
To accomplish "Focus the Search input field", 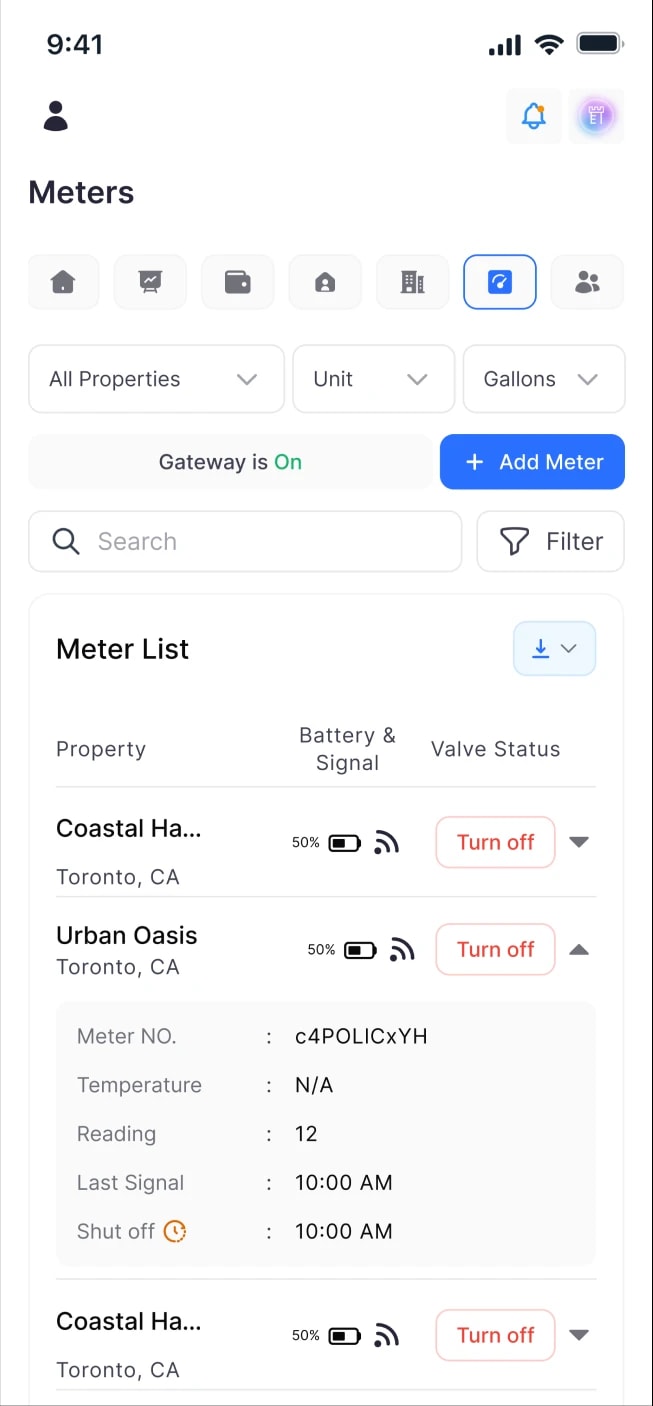I will click(x=245, y=541).
